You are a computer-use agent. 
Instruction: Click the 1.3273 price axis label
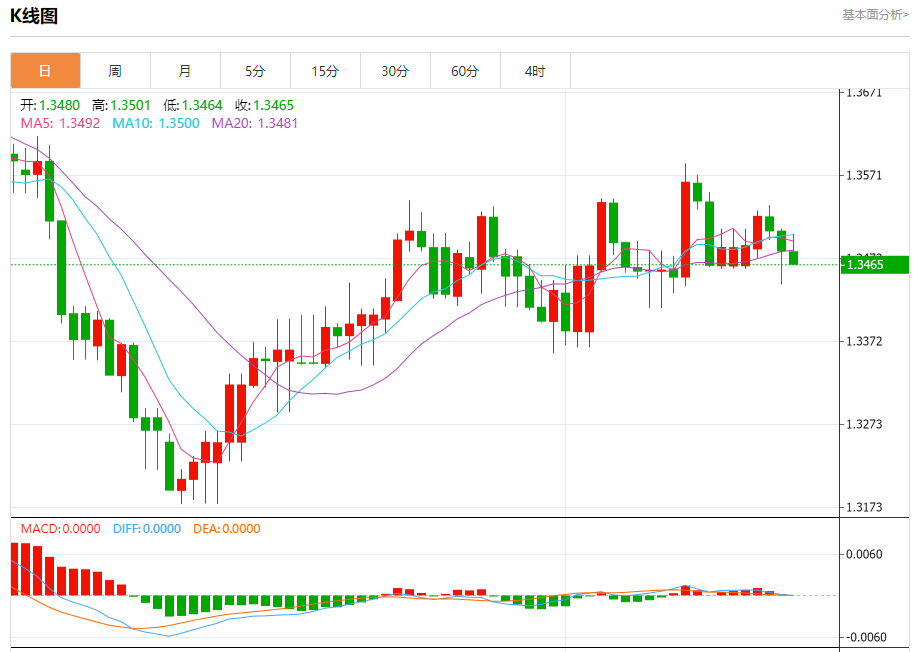pos(864,424)
